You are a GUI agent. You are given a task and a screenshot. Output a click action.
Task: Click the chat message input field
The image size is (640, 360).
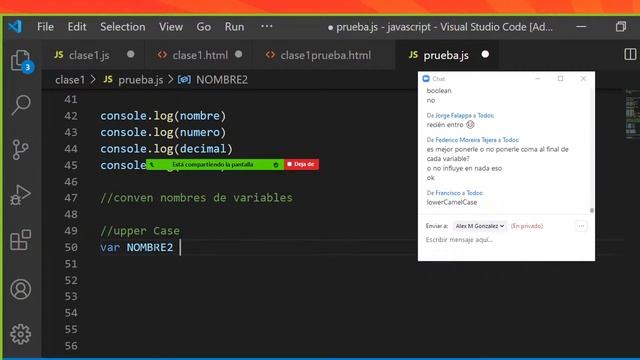click(506, 240)
